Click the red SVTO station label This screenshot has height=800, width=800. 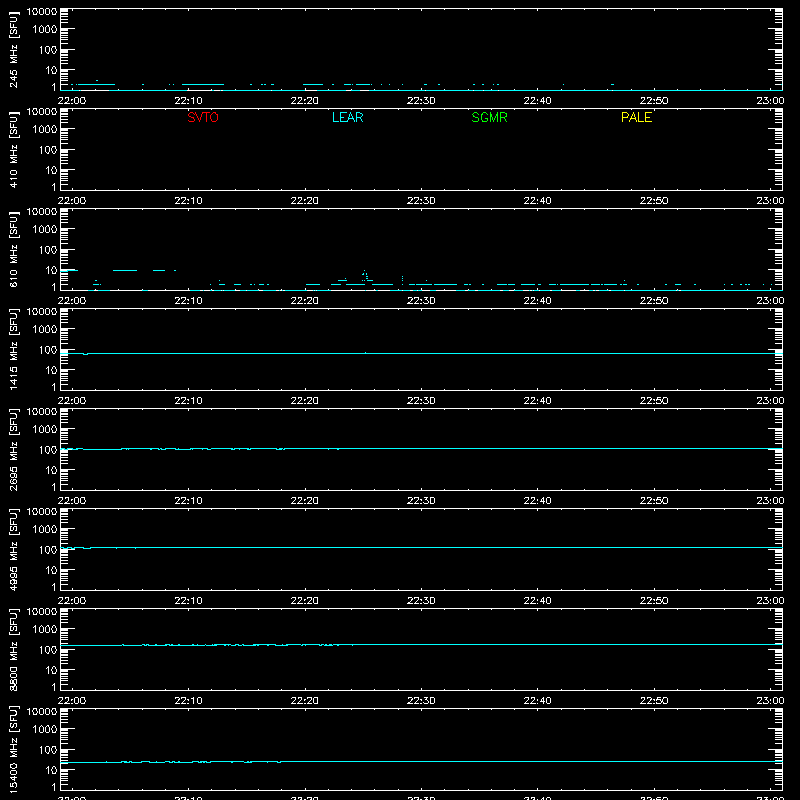pos(203,117)
